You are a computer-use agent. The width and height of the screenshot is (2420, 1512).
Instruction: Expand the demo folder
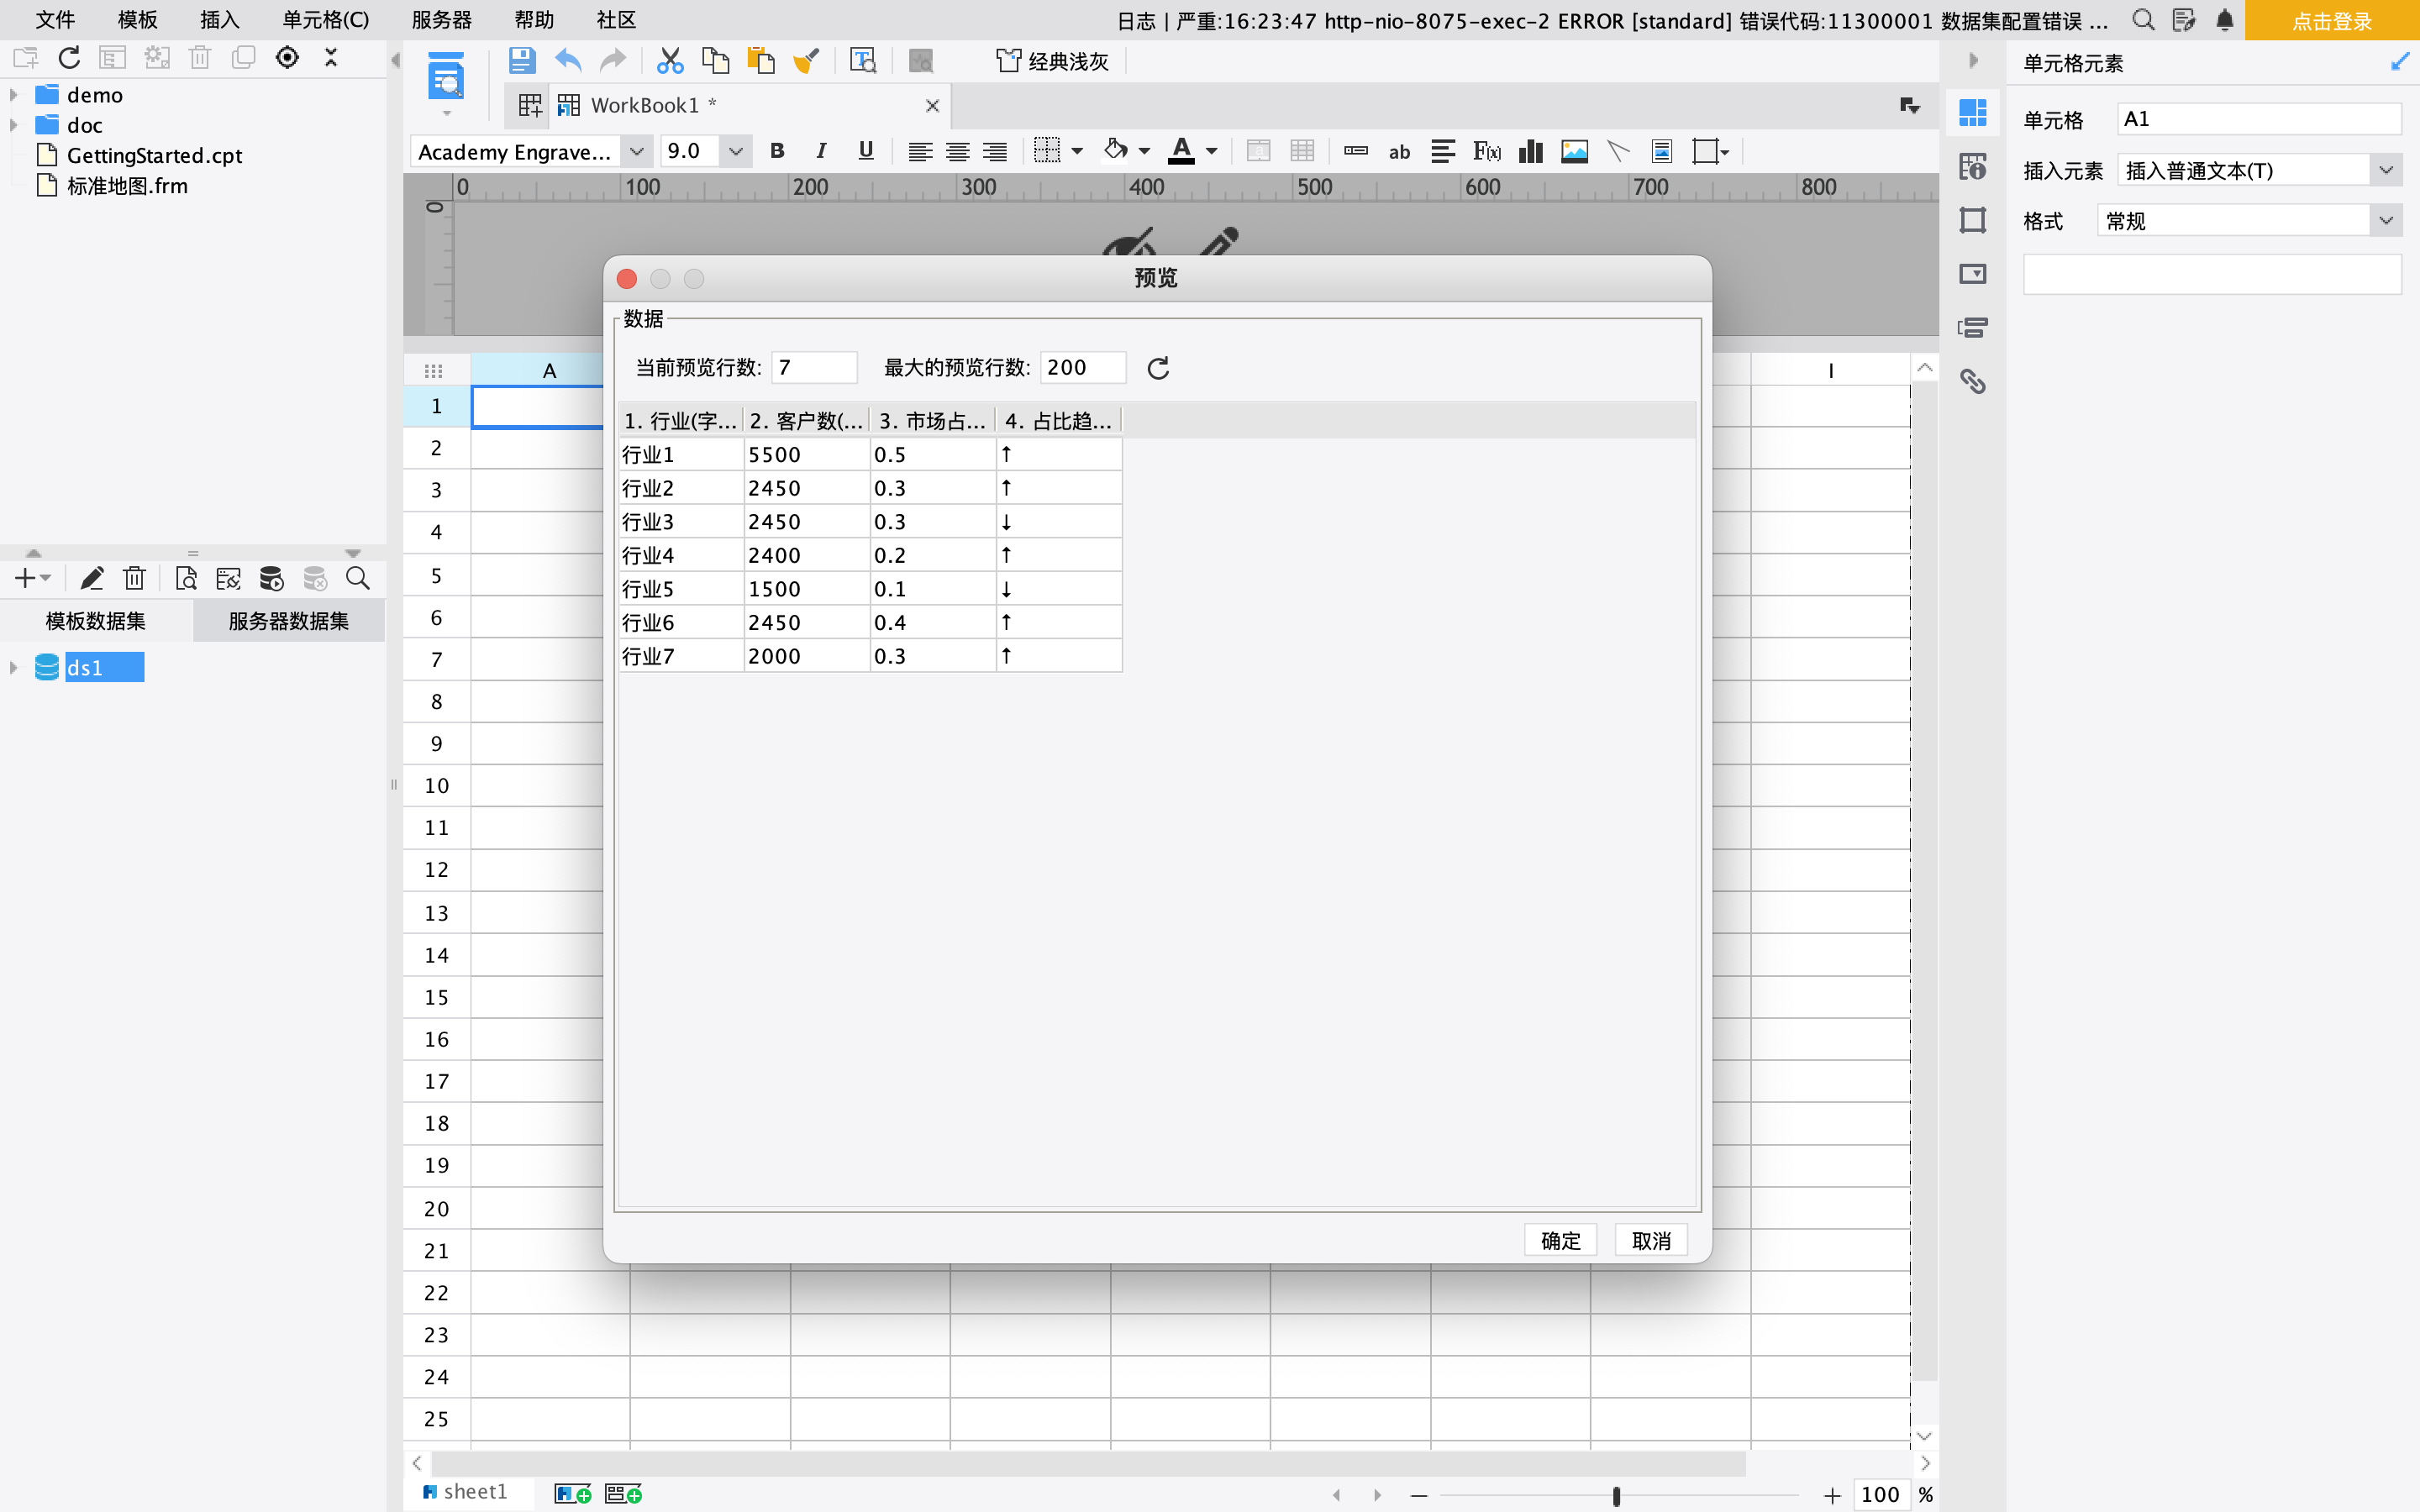14,95
